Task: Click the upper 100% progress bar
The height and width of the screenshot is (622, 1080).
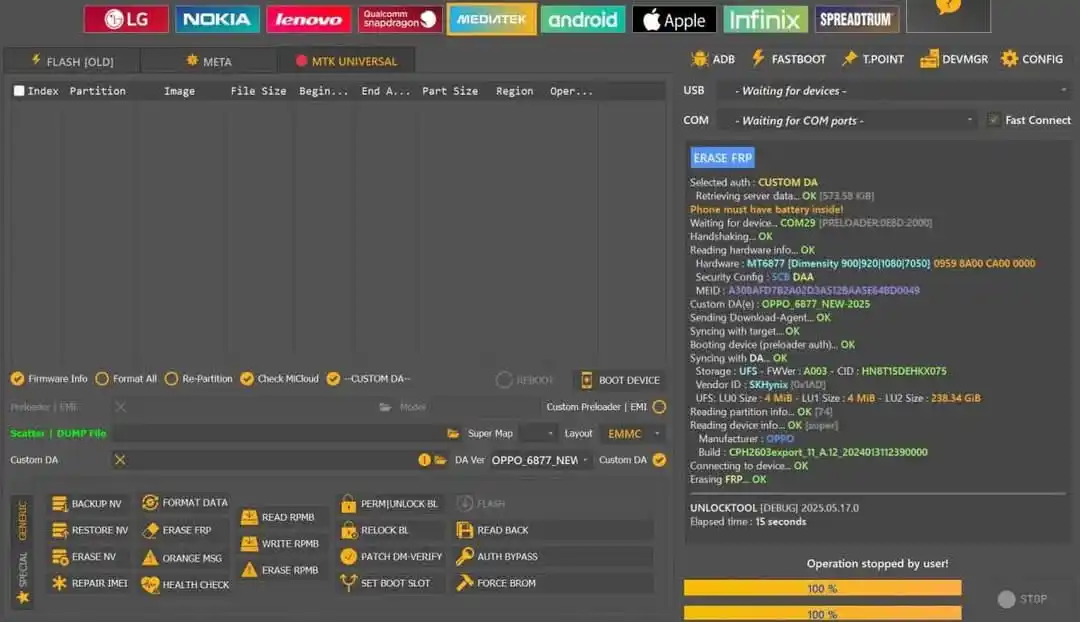Action: [x=822, y=588]
